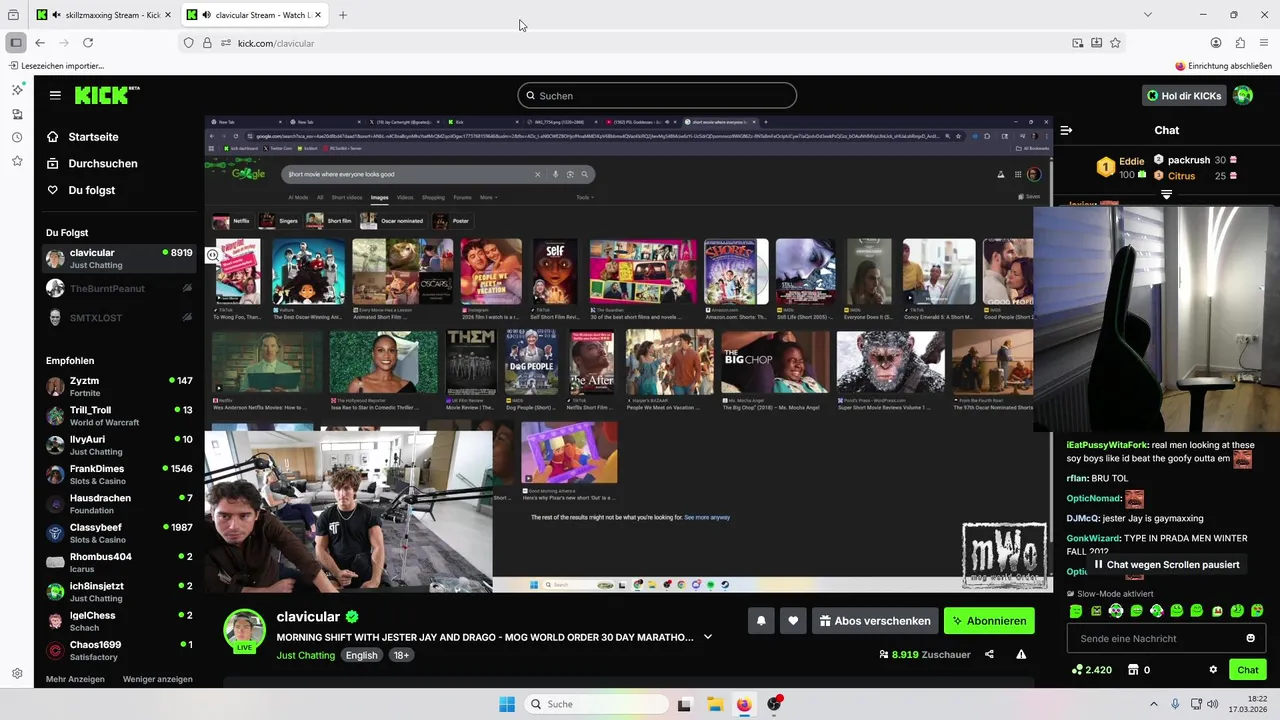
Task: Click the bell notification button for clavicular
Action: 761,621
